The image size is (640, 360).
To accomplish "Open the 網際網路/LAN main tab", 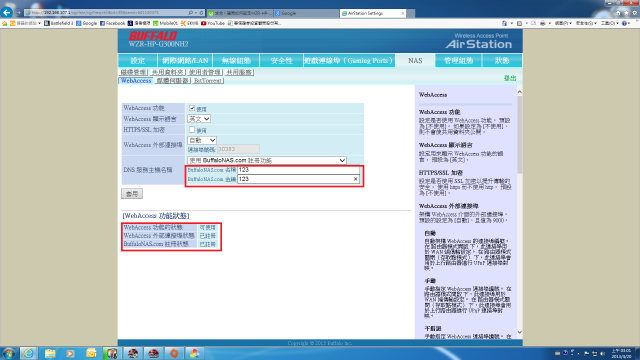I will 185,60.
